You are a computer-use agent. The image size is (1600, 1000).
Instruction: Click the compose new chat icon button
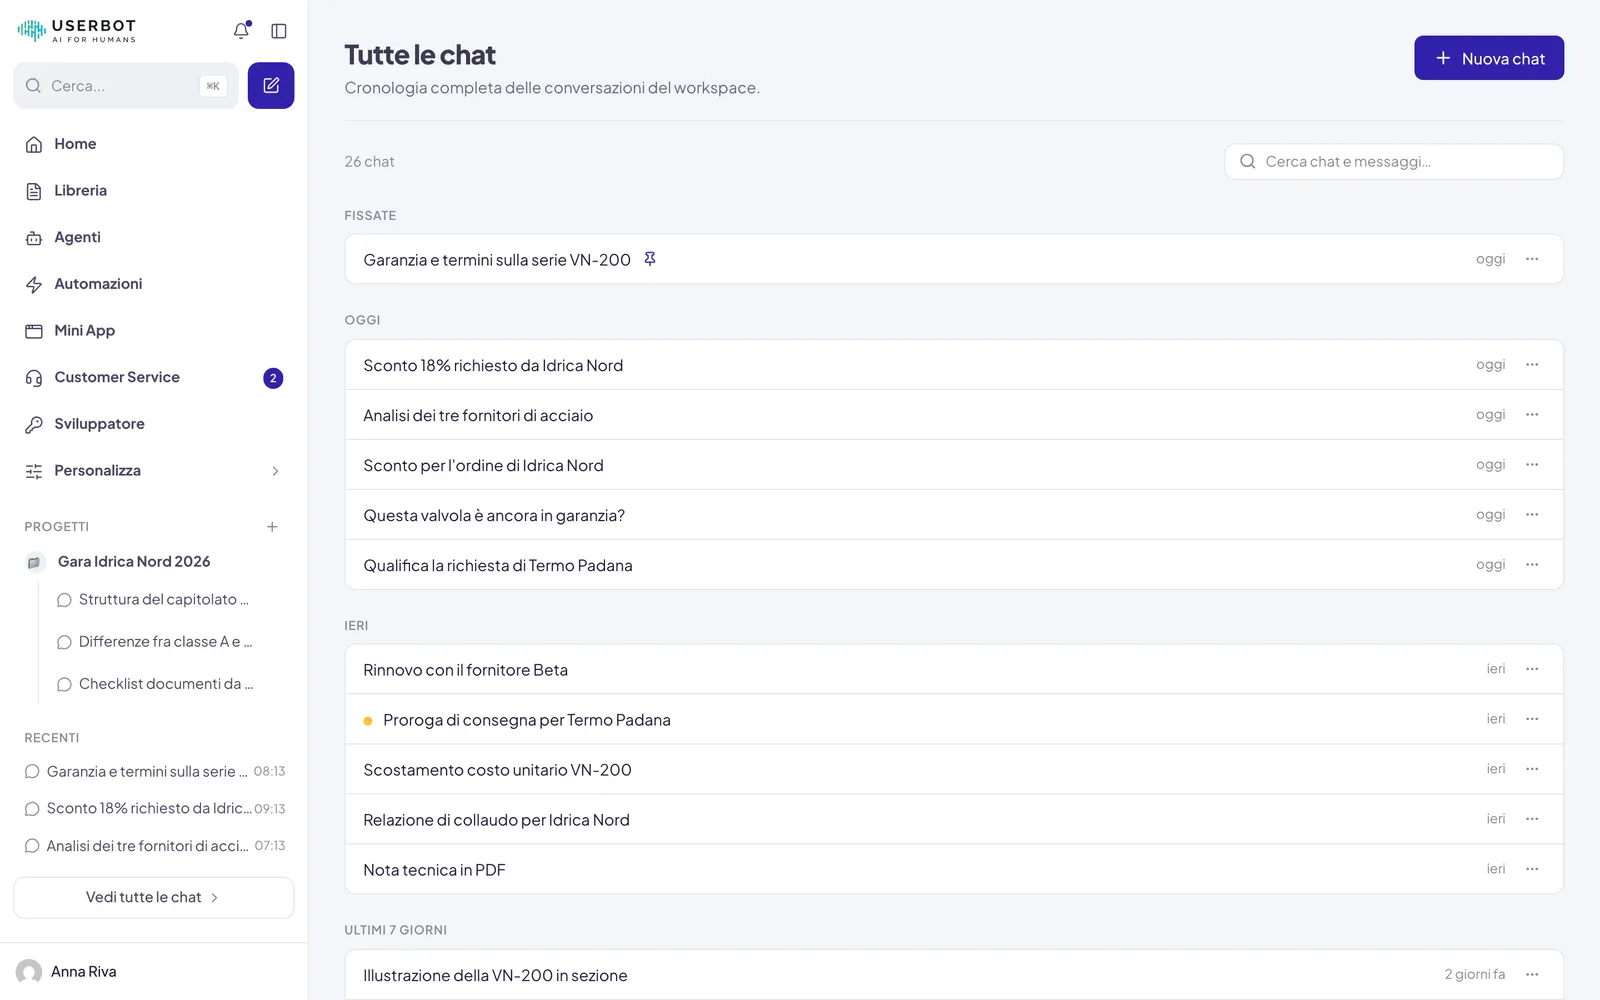[x=271, y=86]
